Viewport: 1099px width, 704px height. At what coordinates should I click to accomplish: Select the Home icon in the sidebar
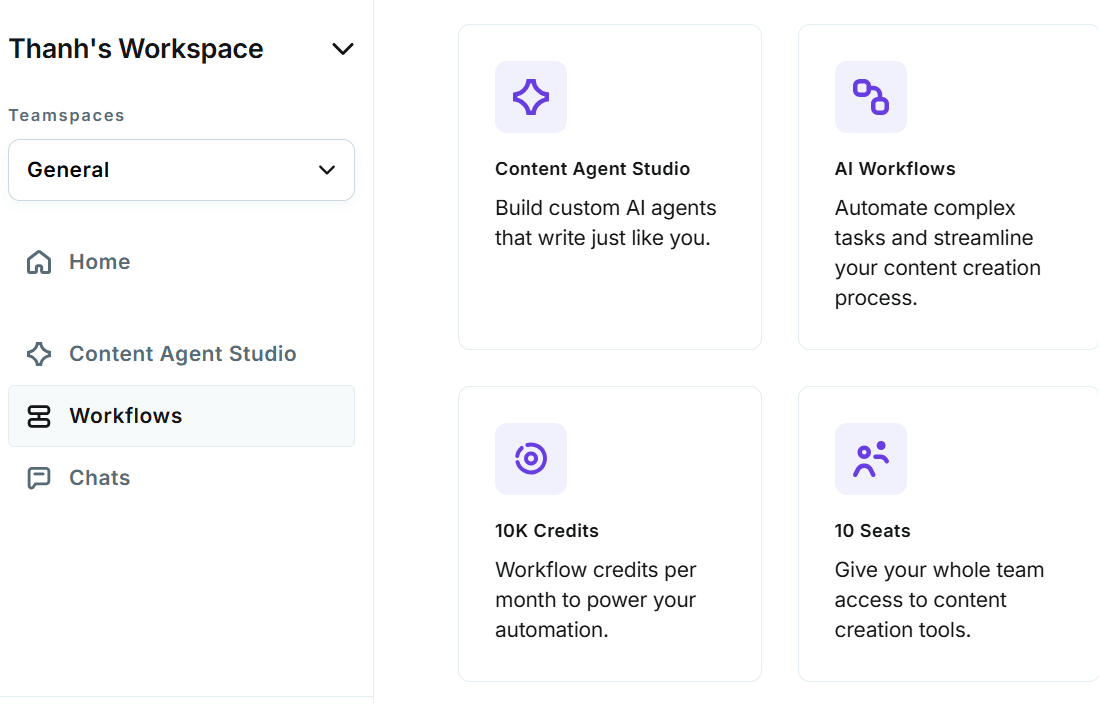39,261
